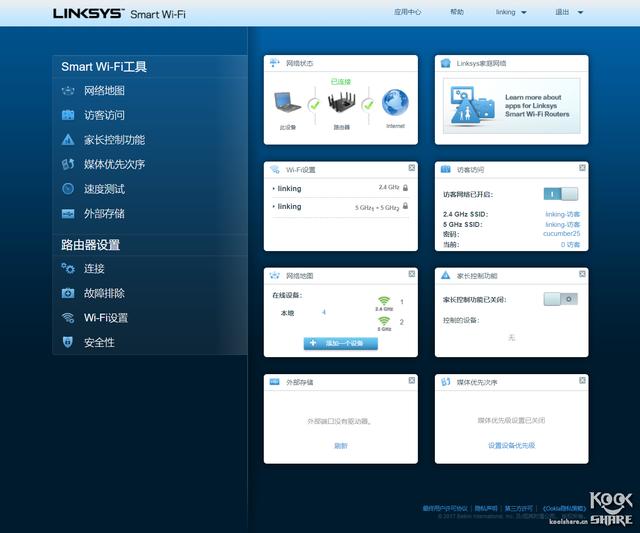Click the 外部存储 widget header icon

[x=274, y=382]
